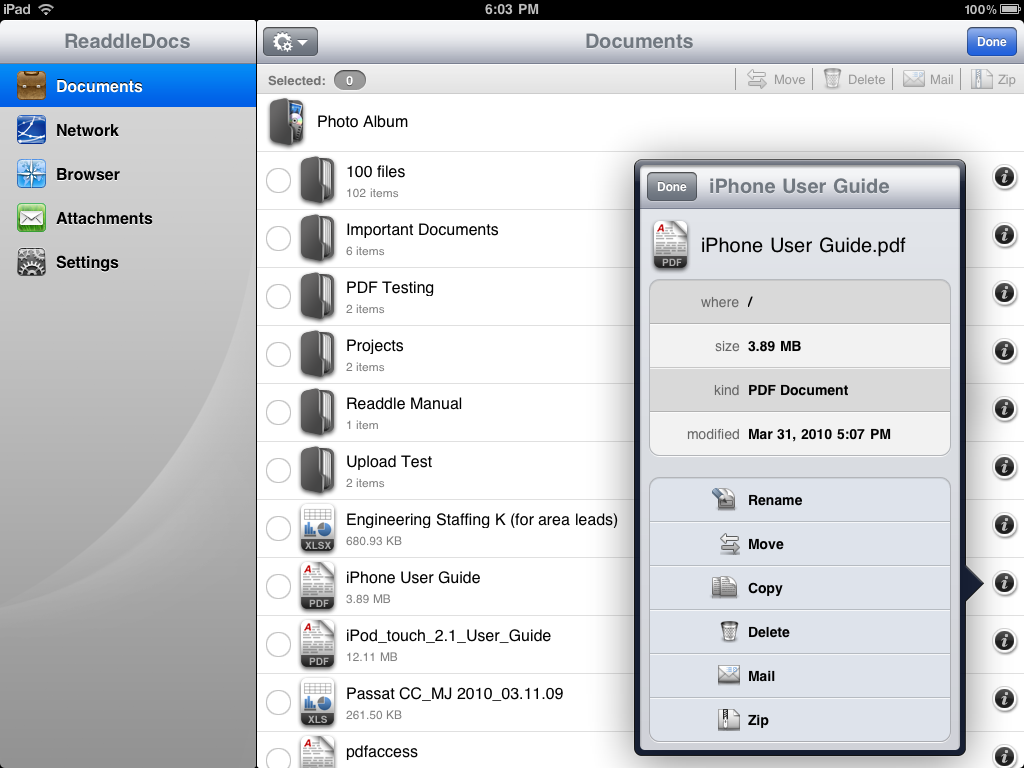Open the Important Documents folder icon
Screen dimensions: 1024x768
pyautogui.click(x=317, y=238)
